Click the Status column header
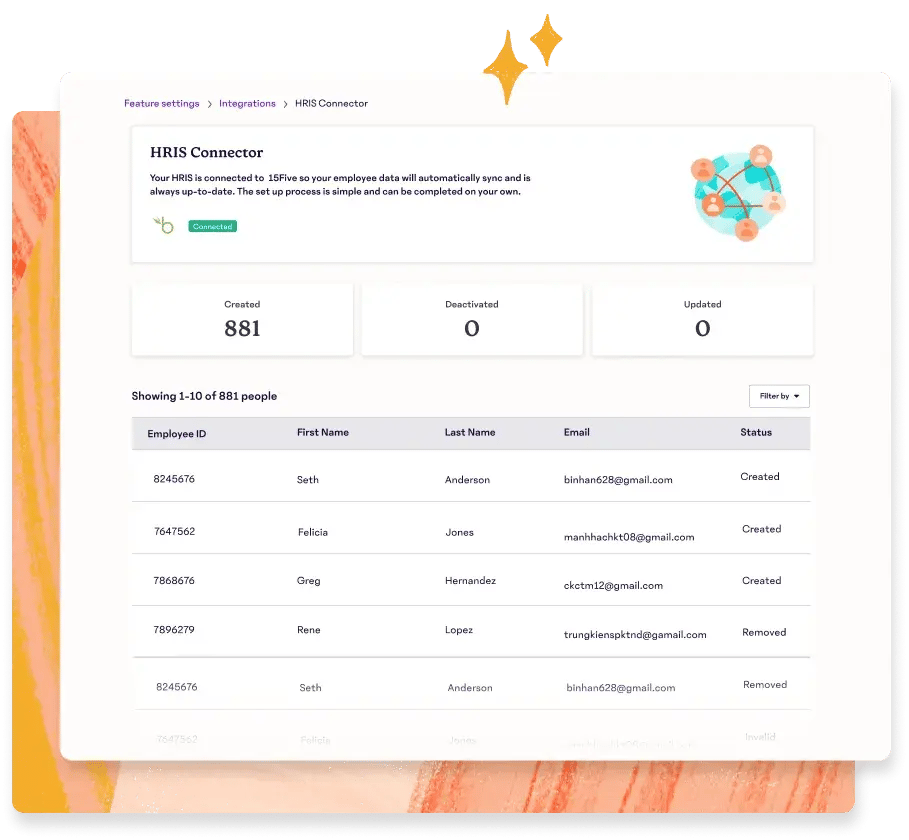Screen dimensions: 909x840 [x=756, y=432]
